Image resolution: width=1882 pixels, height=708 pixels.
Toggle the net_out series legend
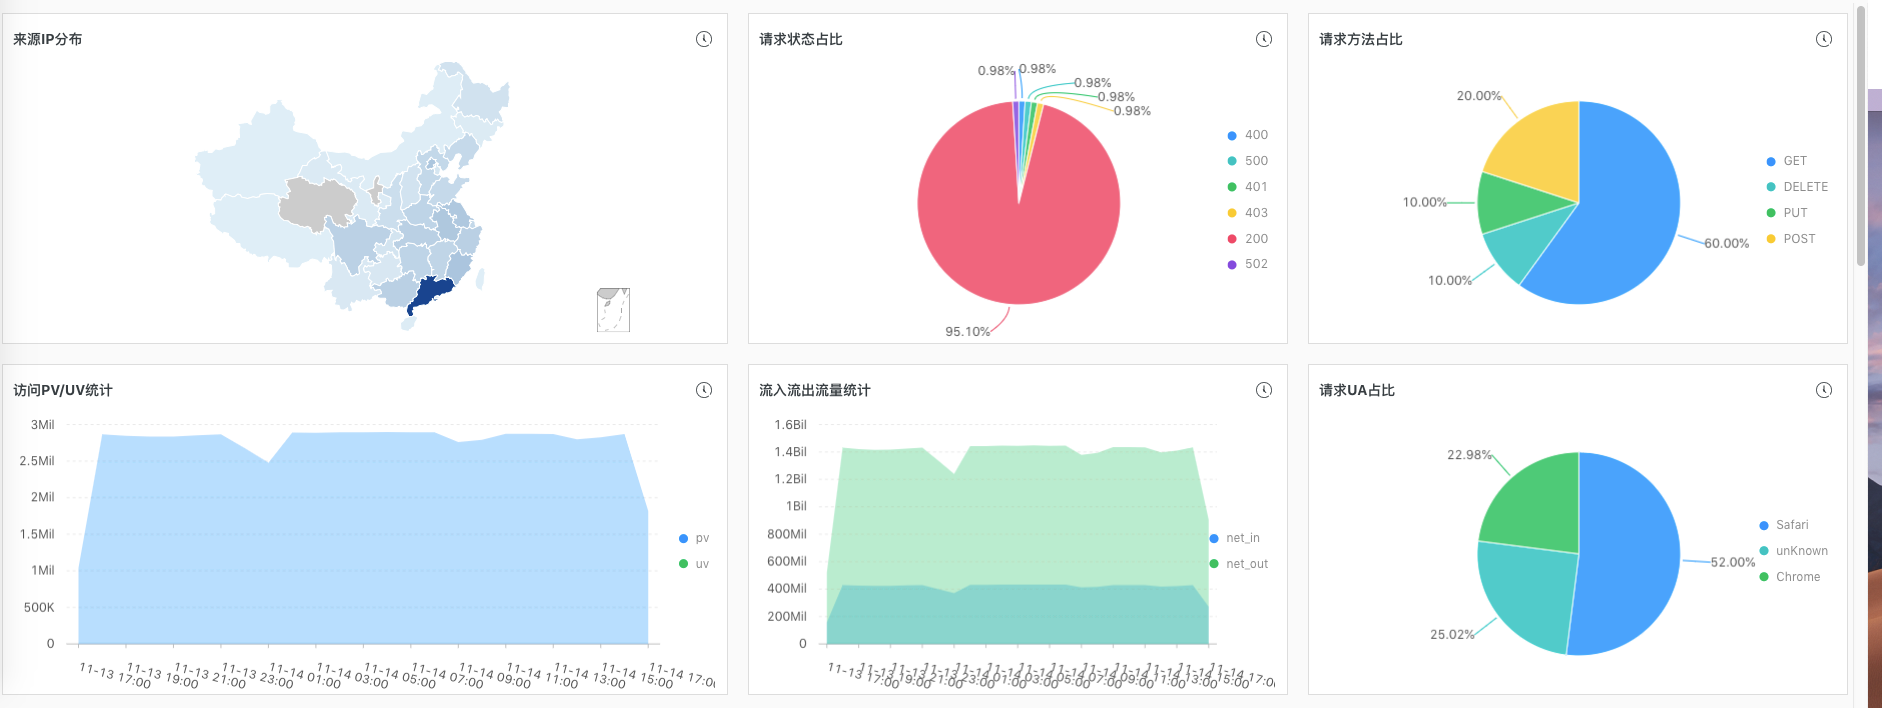[1239, 564]
